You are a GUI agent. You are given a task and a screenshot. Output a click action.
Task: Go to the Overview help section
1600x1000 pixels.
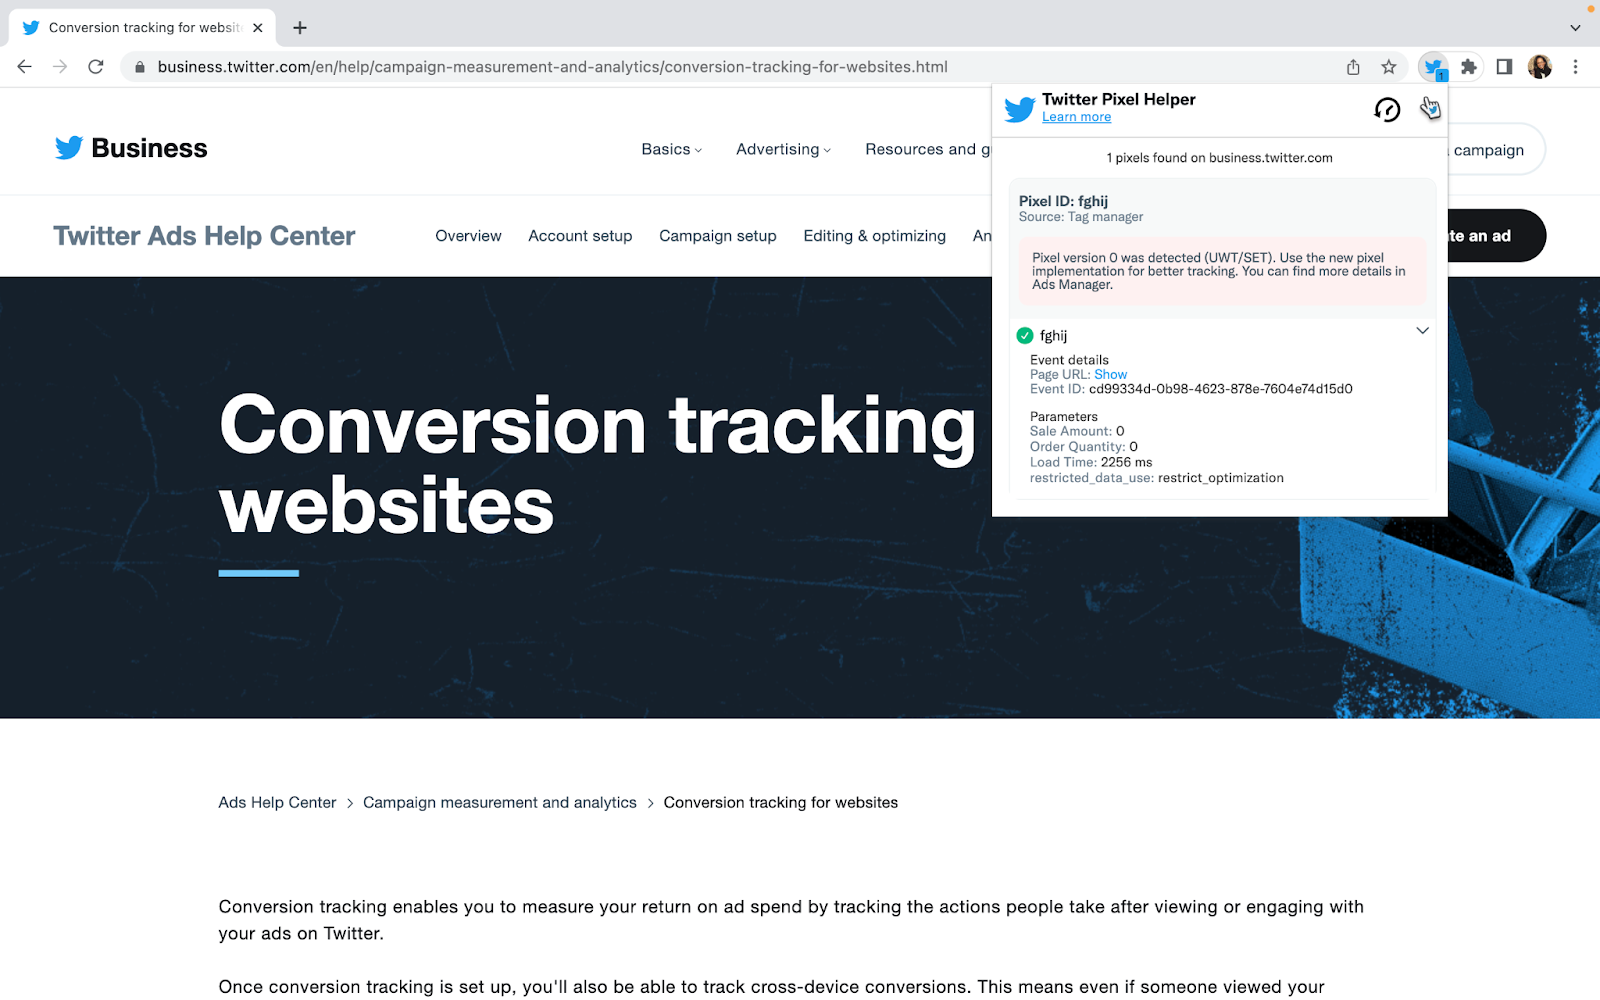point(468,236)
